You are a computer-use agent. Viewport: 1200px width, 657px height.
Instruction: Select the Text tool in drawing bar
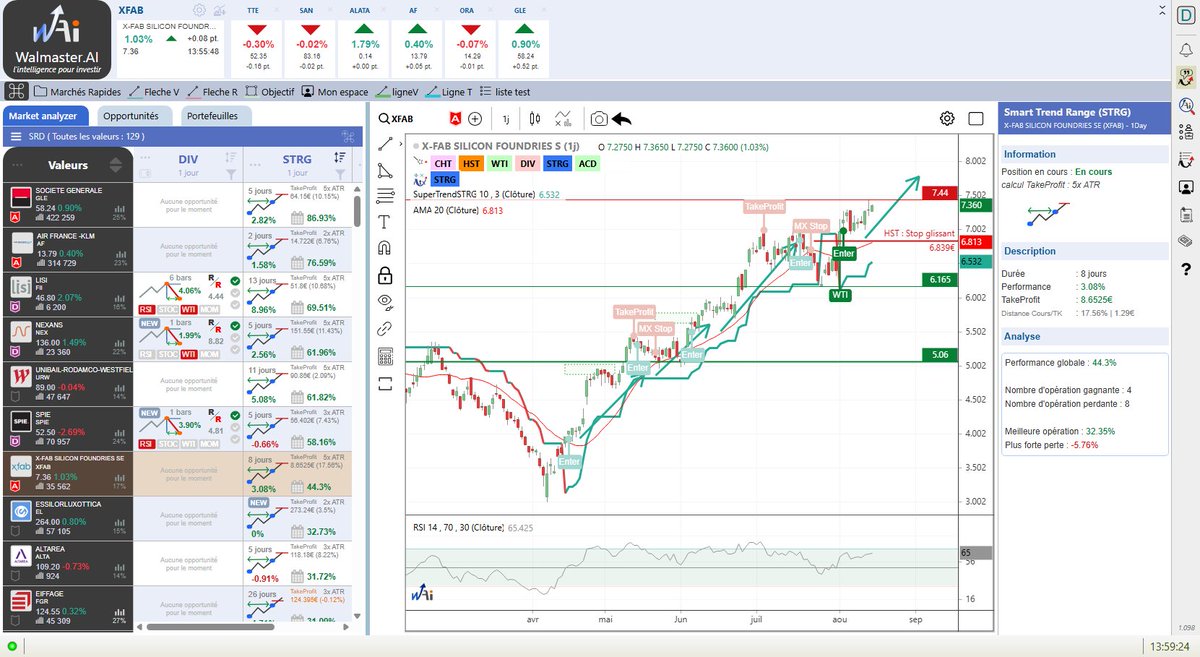tap(386, 222)
